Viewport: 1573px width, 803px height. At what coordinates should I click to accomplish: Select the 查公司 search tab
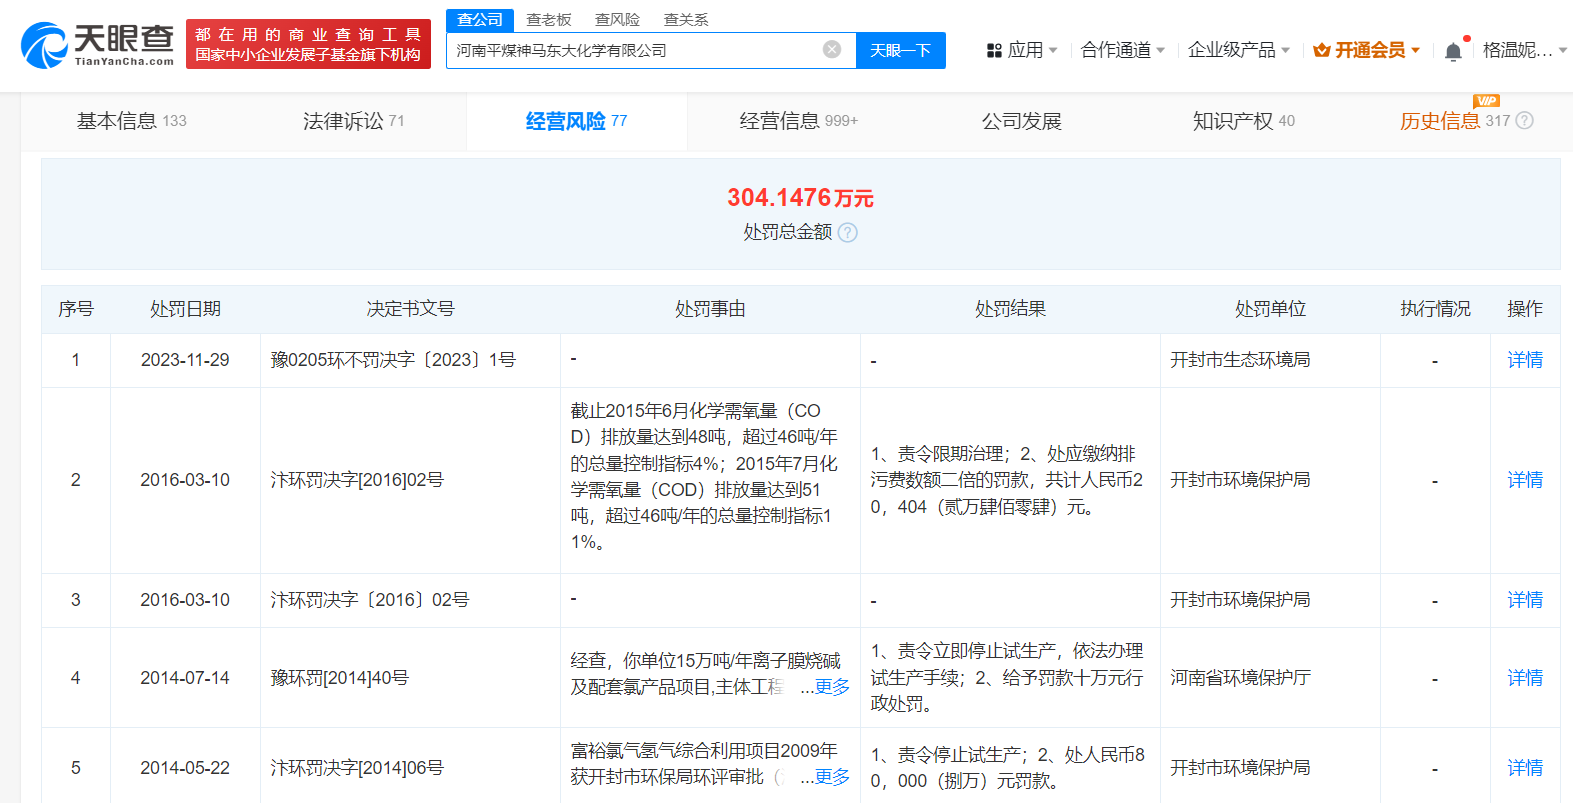(x=480, y=20)
